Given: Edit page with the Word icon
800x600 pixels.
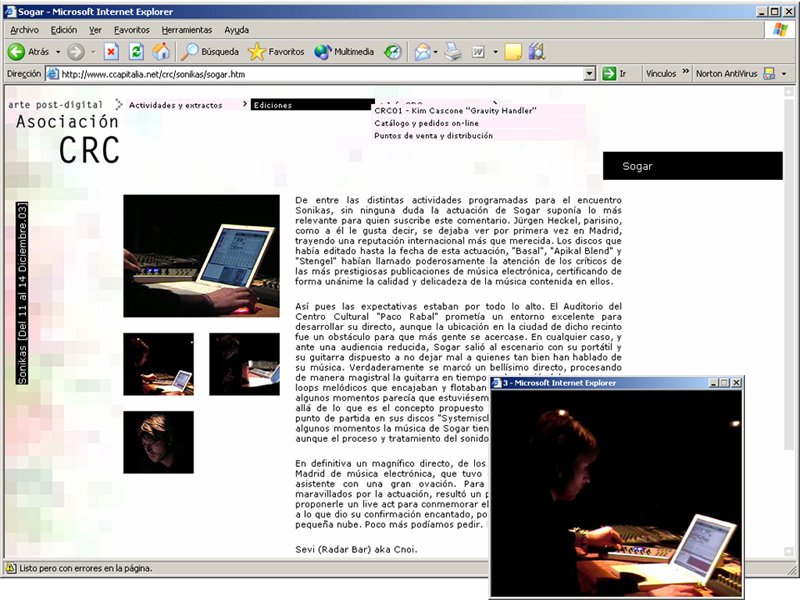Looking at the screenshot, I should [479, 52].
